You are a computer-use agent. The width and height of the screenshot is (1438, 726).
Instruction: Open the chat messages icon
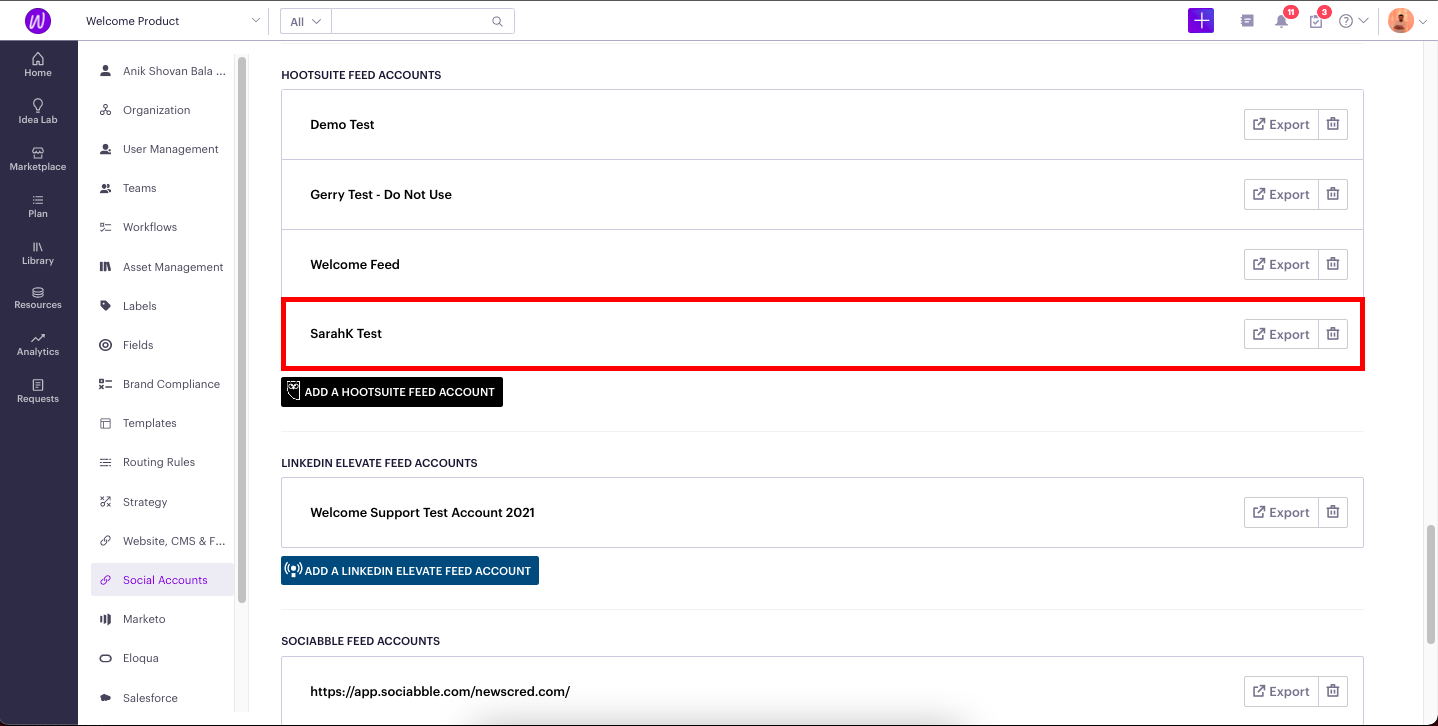1247,21
